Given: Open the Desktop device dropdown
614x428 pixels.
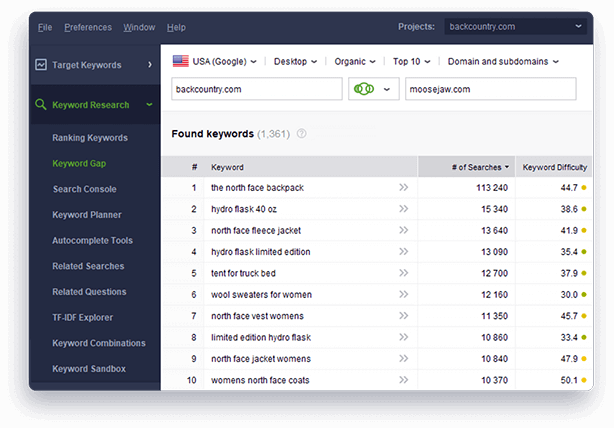Looking at the screenshot, I should pos(295,61).
